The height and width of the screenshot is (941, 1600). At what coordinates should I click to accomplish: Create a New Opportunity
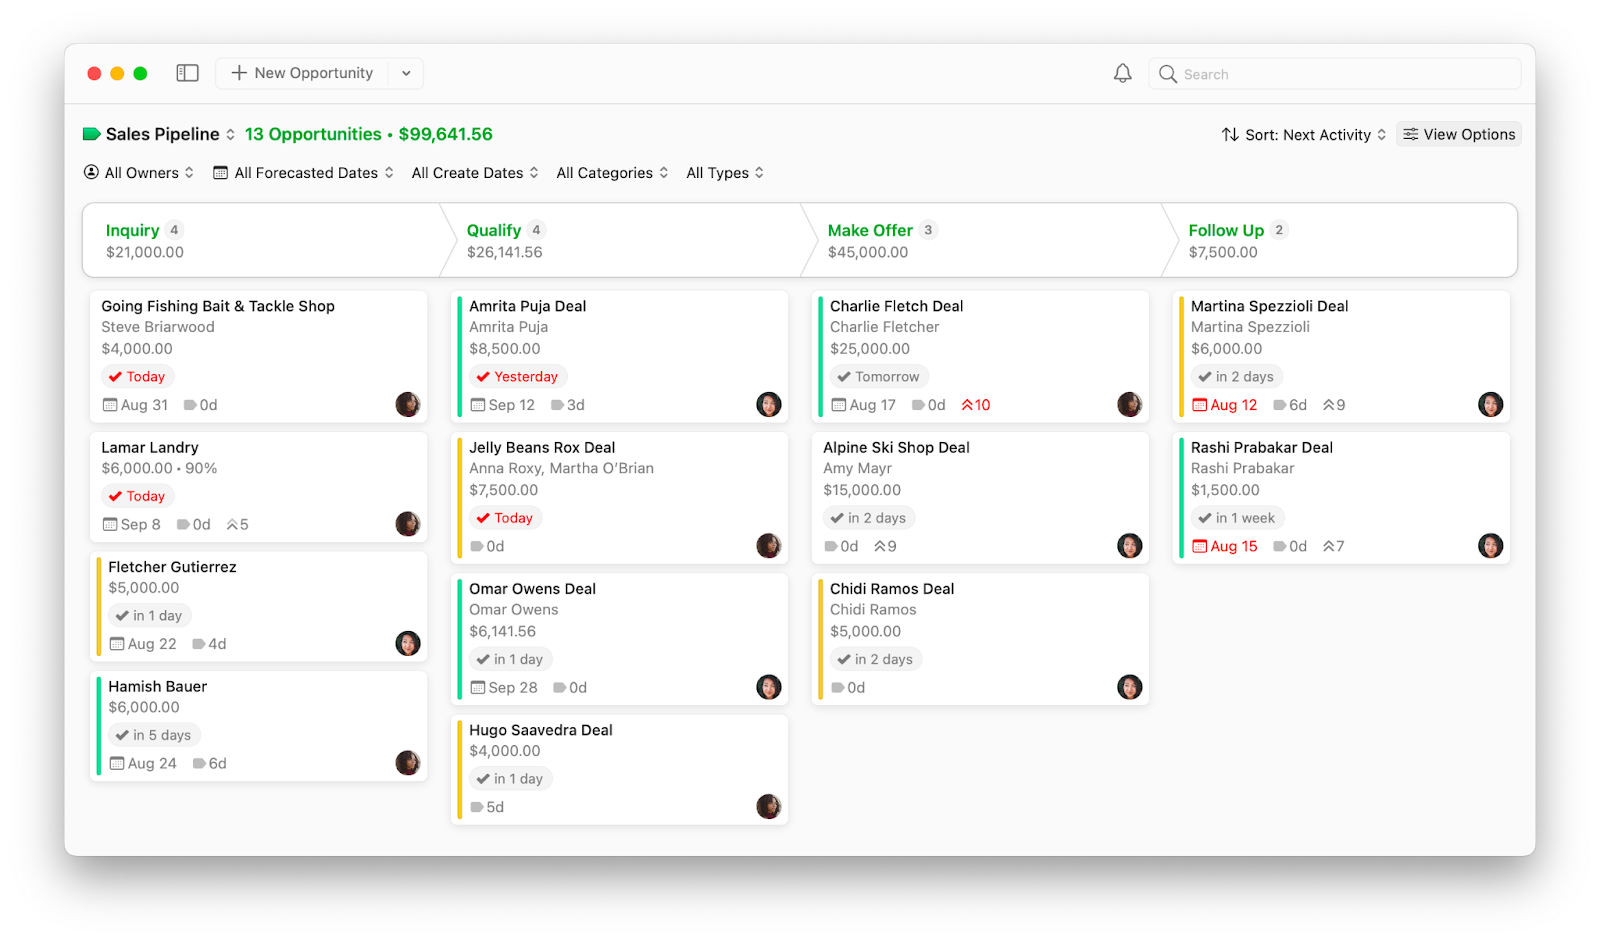click(x=302, y=73)
